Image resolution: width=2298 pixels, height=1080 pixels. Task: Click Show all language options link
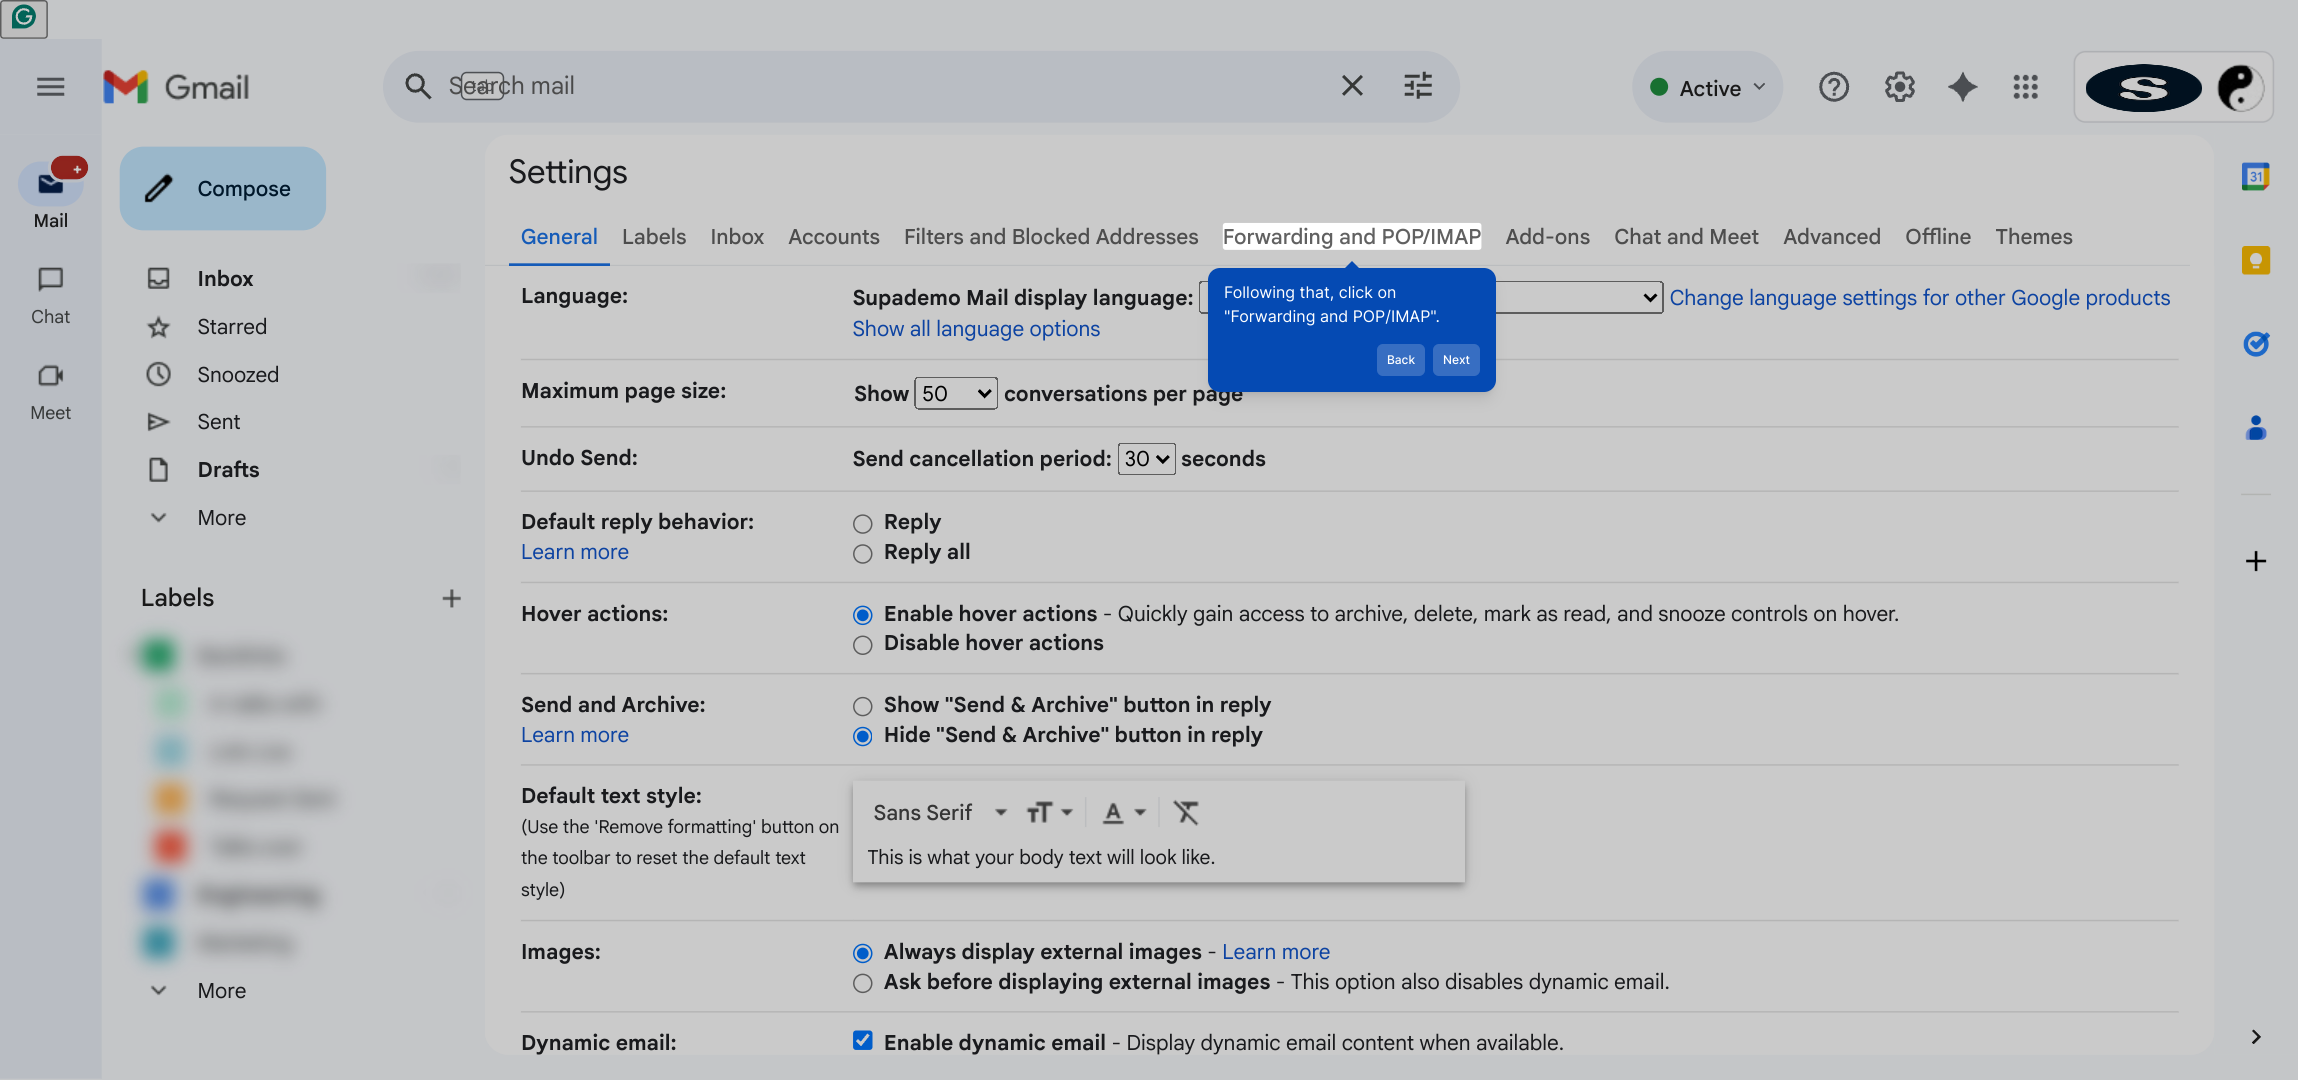[976, 329]
